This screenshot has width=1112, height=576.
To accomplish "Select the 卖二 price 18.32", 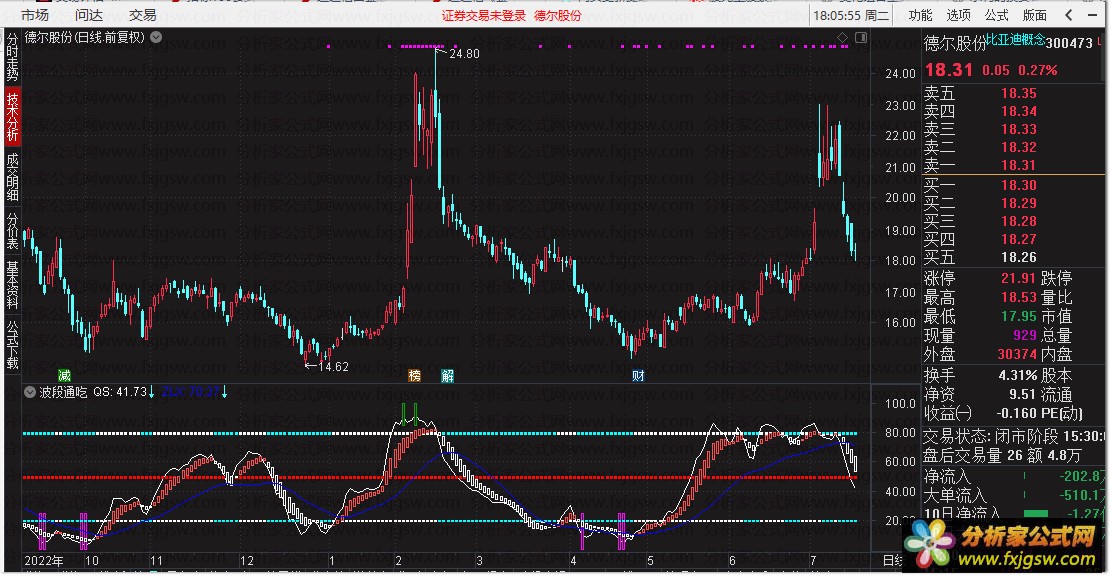I will pyautogui.click(x=1018, y=147).
